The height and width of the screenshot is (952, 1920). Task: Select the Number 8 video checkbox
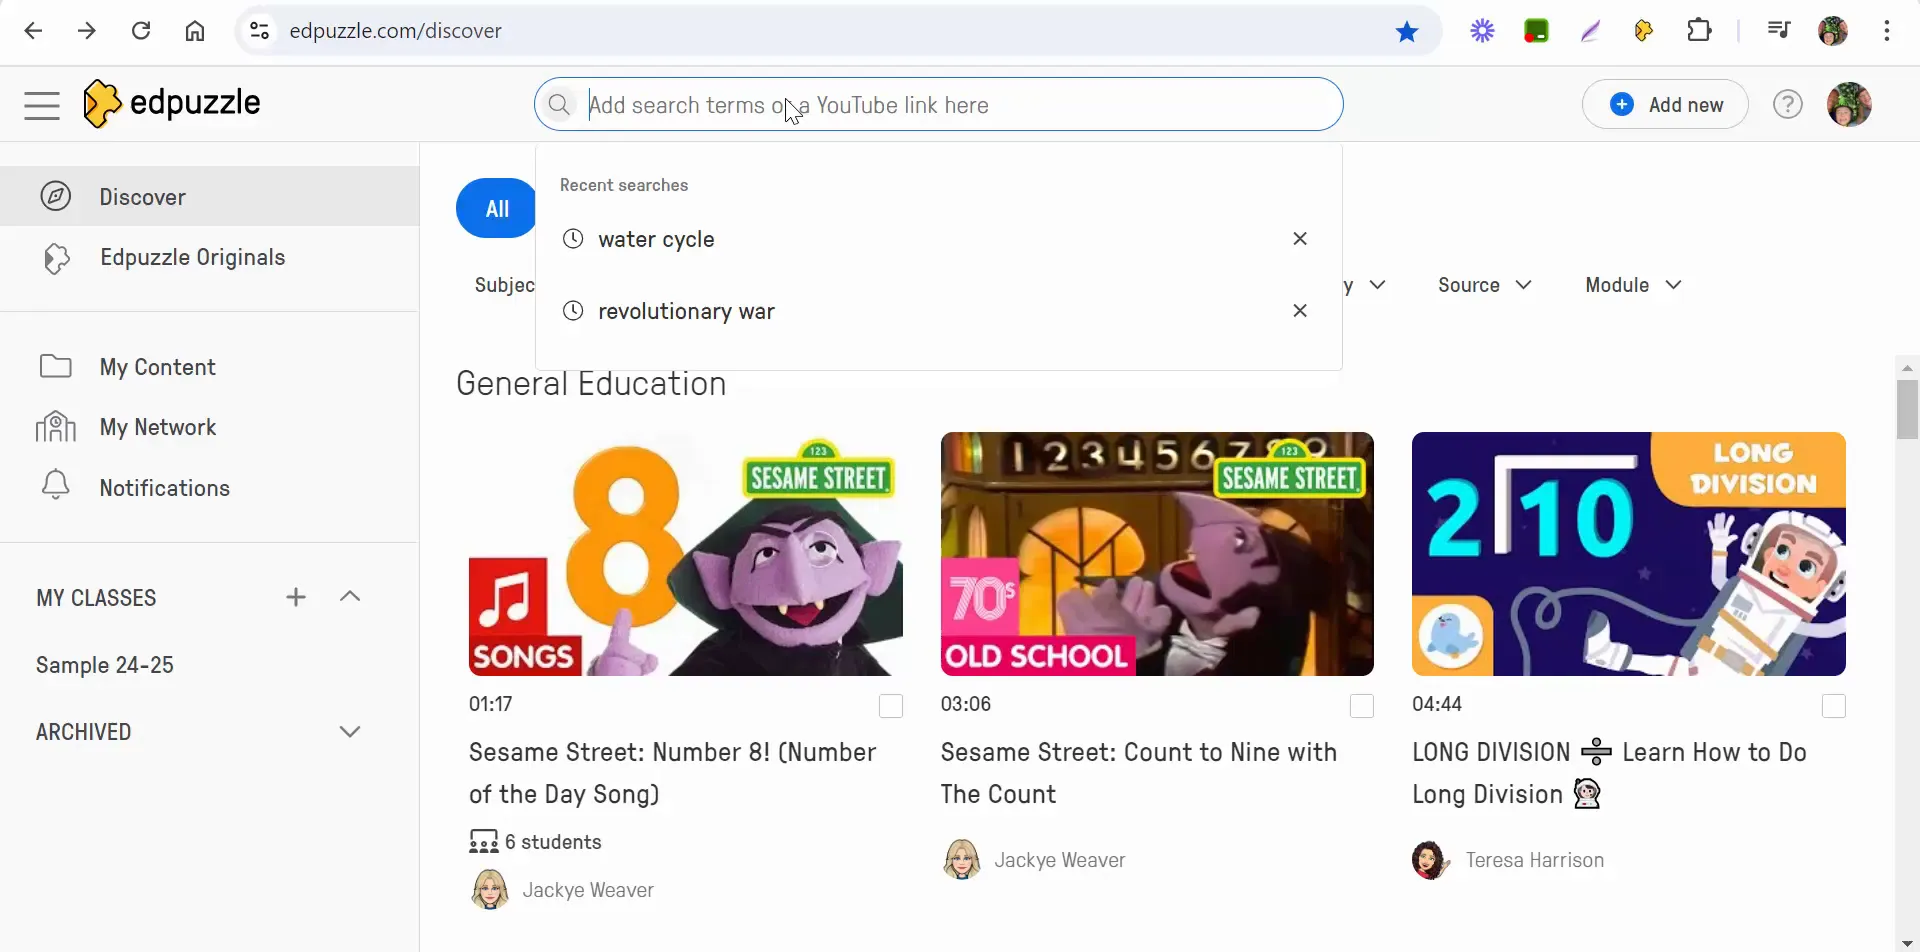(891, 706)
